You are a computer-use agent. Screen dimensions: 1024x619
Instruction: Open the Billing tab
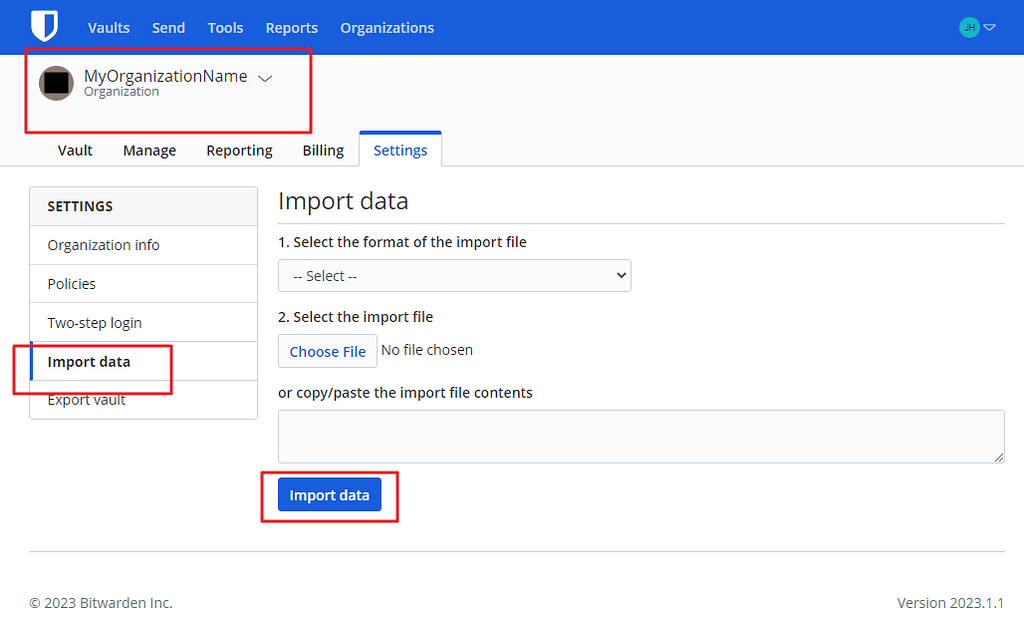(322, 150)
